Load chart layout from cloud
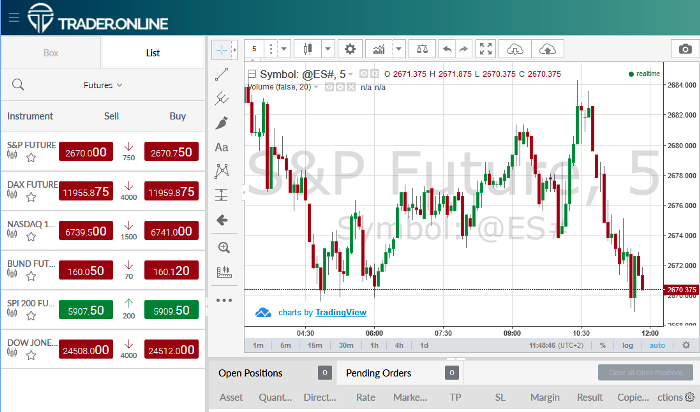The height and width of the screenshot is (412, 700). (515, 49)
